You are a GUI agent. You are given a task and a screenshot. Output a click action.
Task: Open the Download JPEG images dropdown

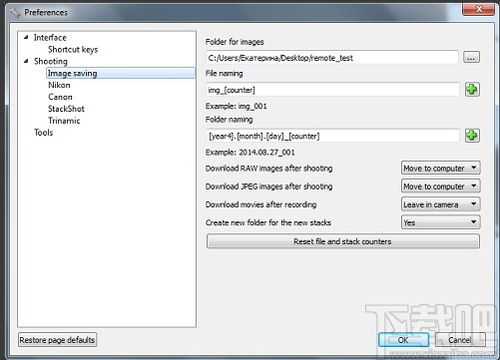tap(441, 186)
